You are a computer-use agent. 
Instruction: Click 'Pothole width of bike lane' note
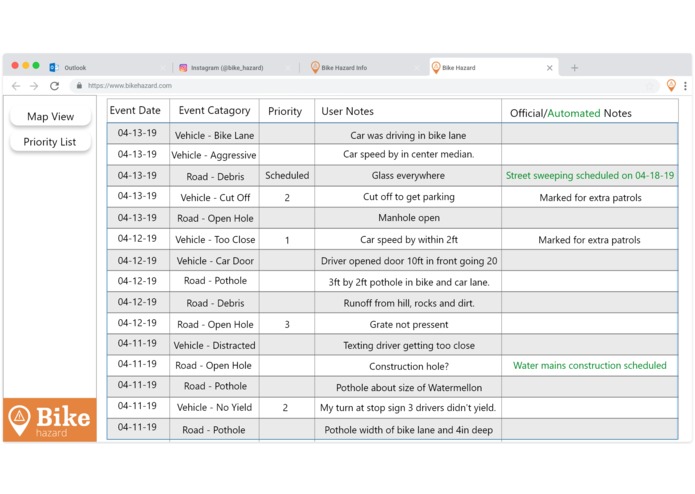(x=409, y=430)
